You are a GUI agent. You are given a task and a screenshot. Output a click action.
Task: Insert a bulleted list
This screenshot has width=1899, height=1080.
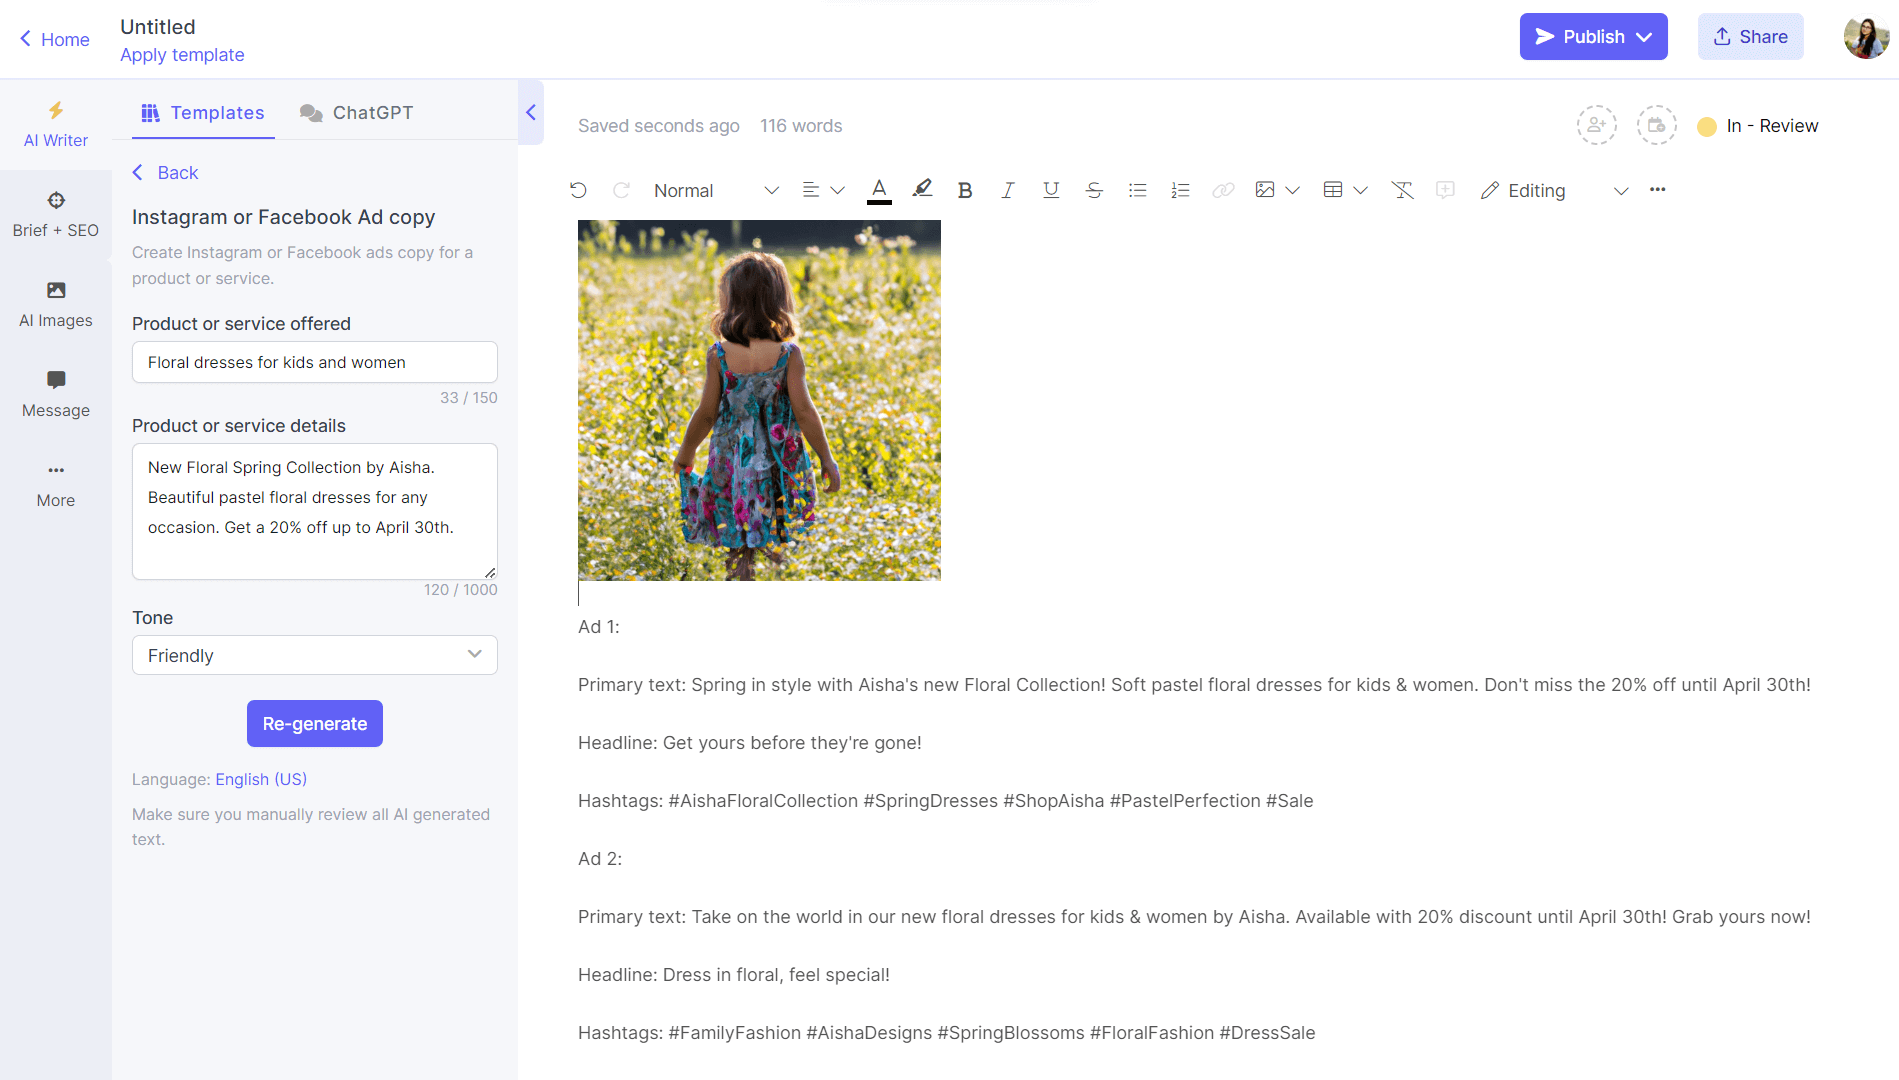point(1137,190)
